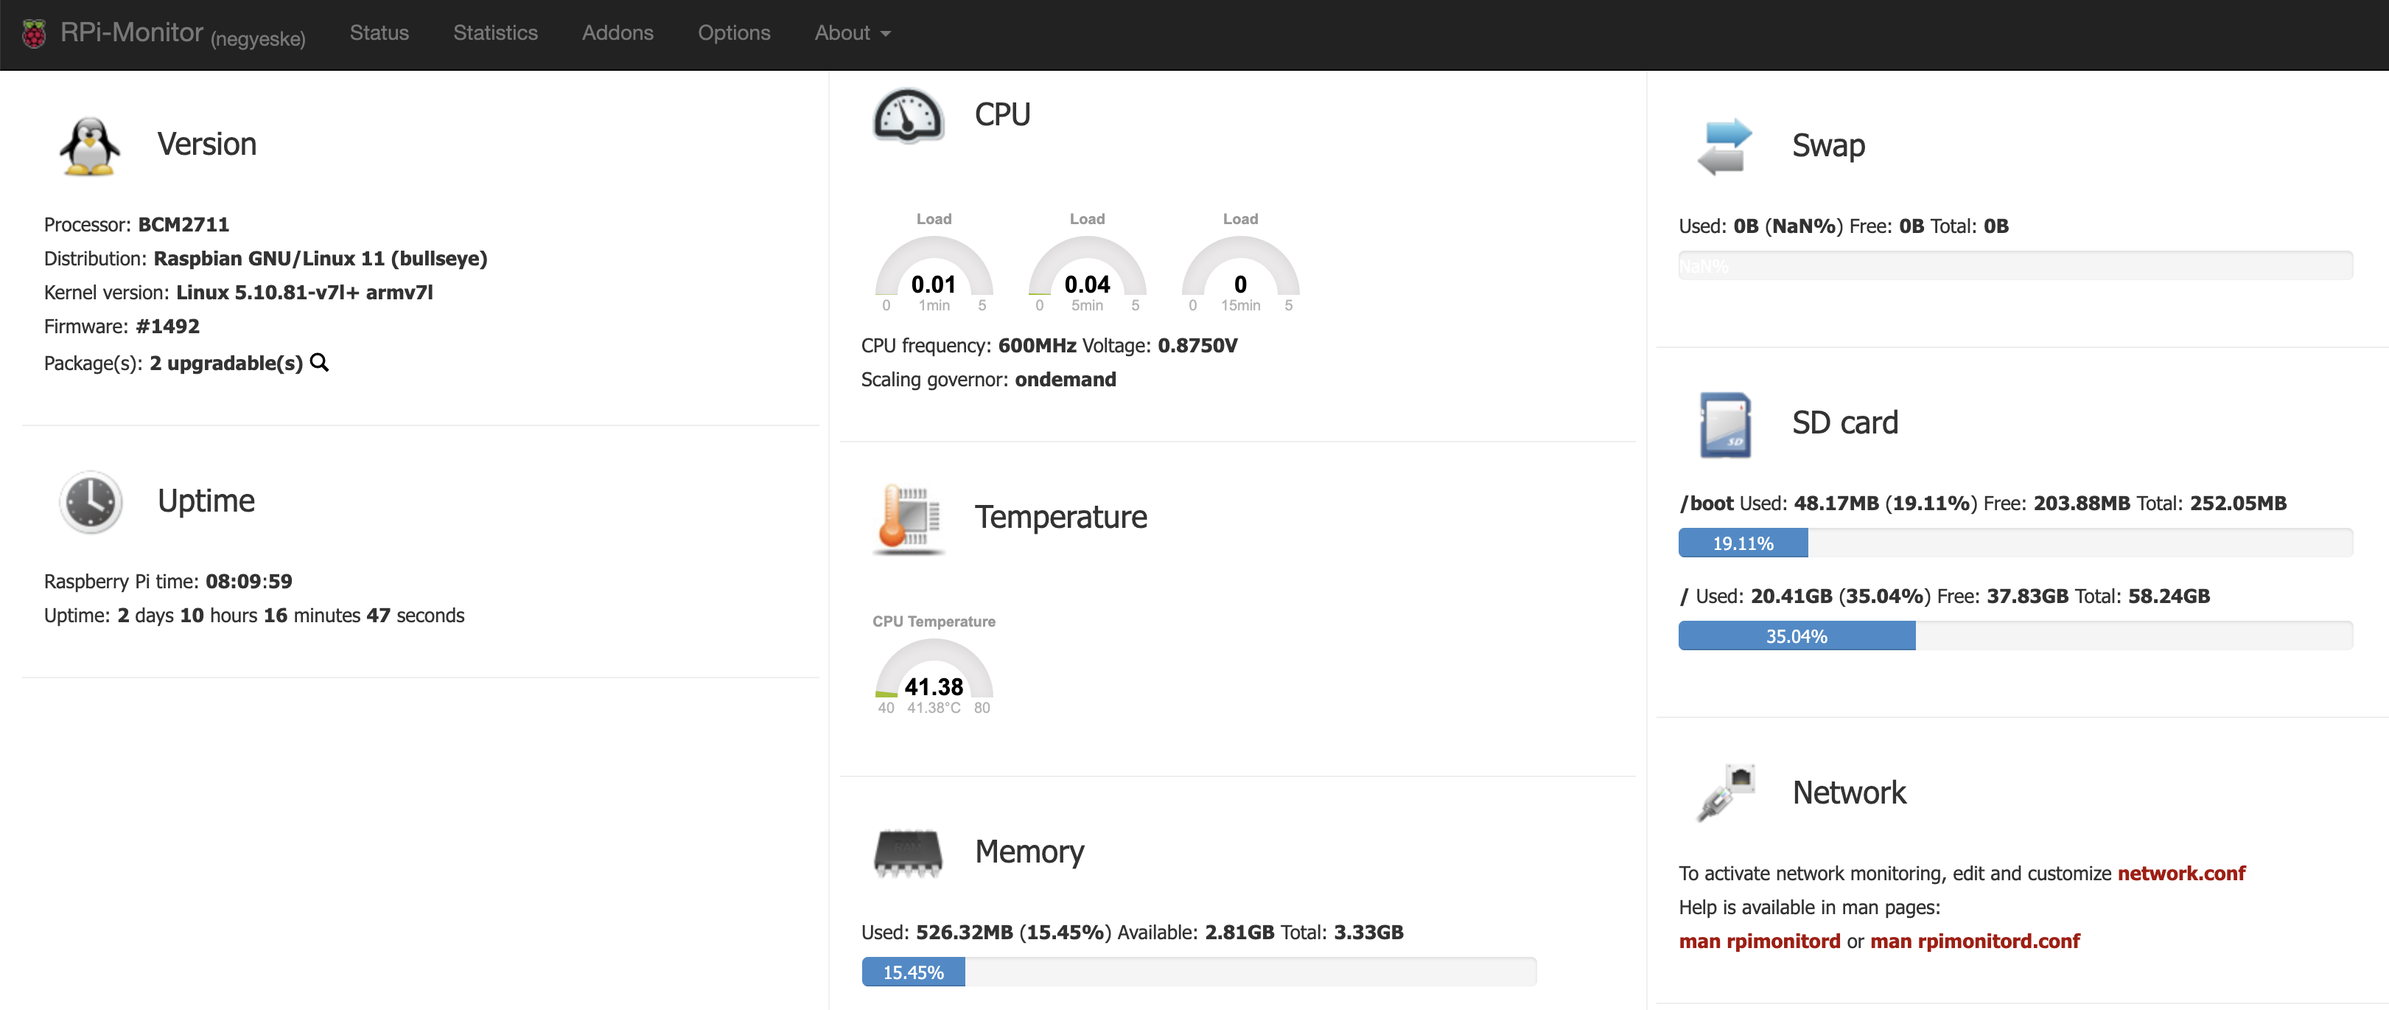The image size is (2389, 1010).
Task: Click root Free value 37.83GB
Action: [x=2027, y=597]
